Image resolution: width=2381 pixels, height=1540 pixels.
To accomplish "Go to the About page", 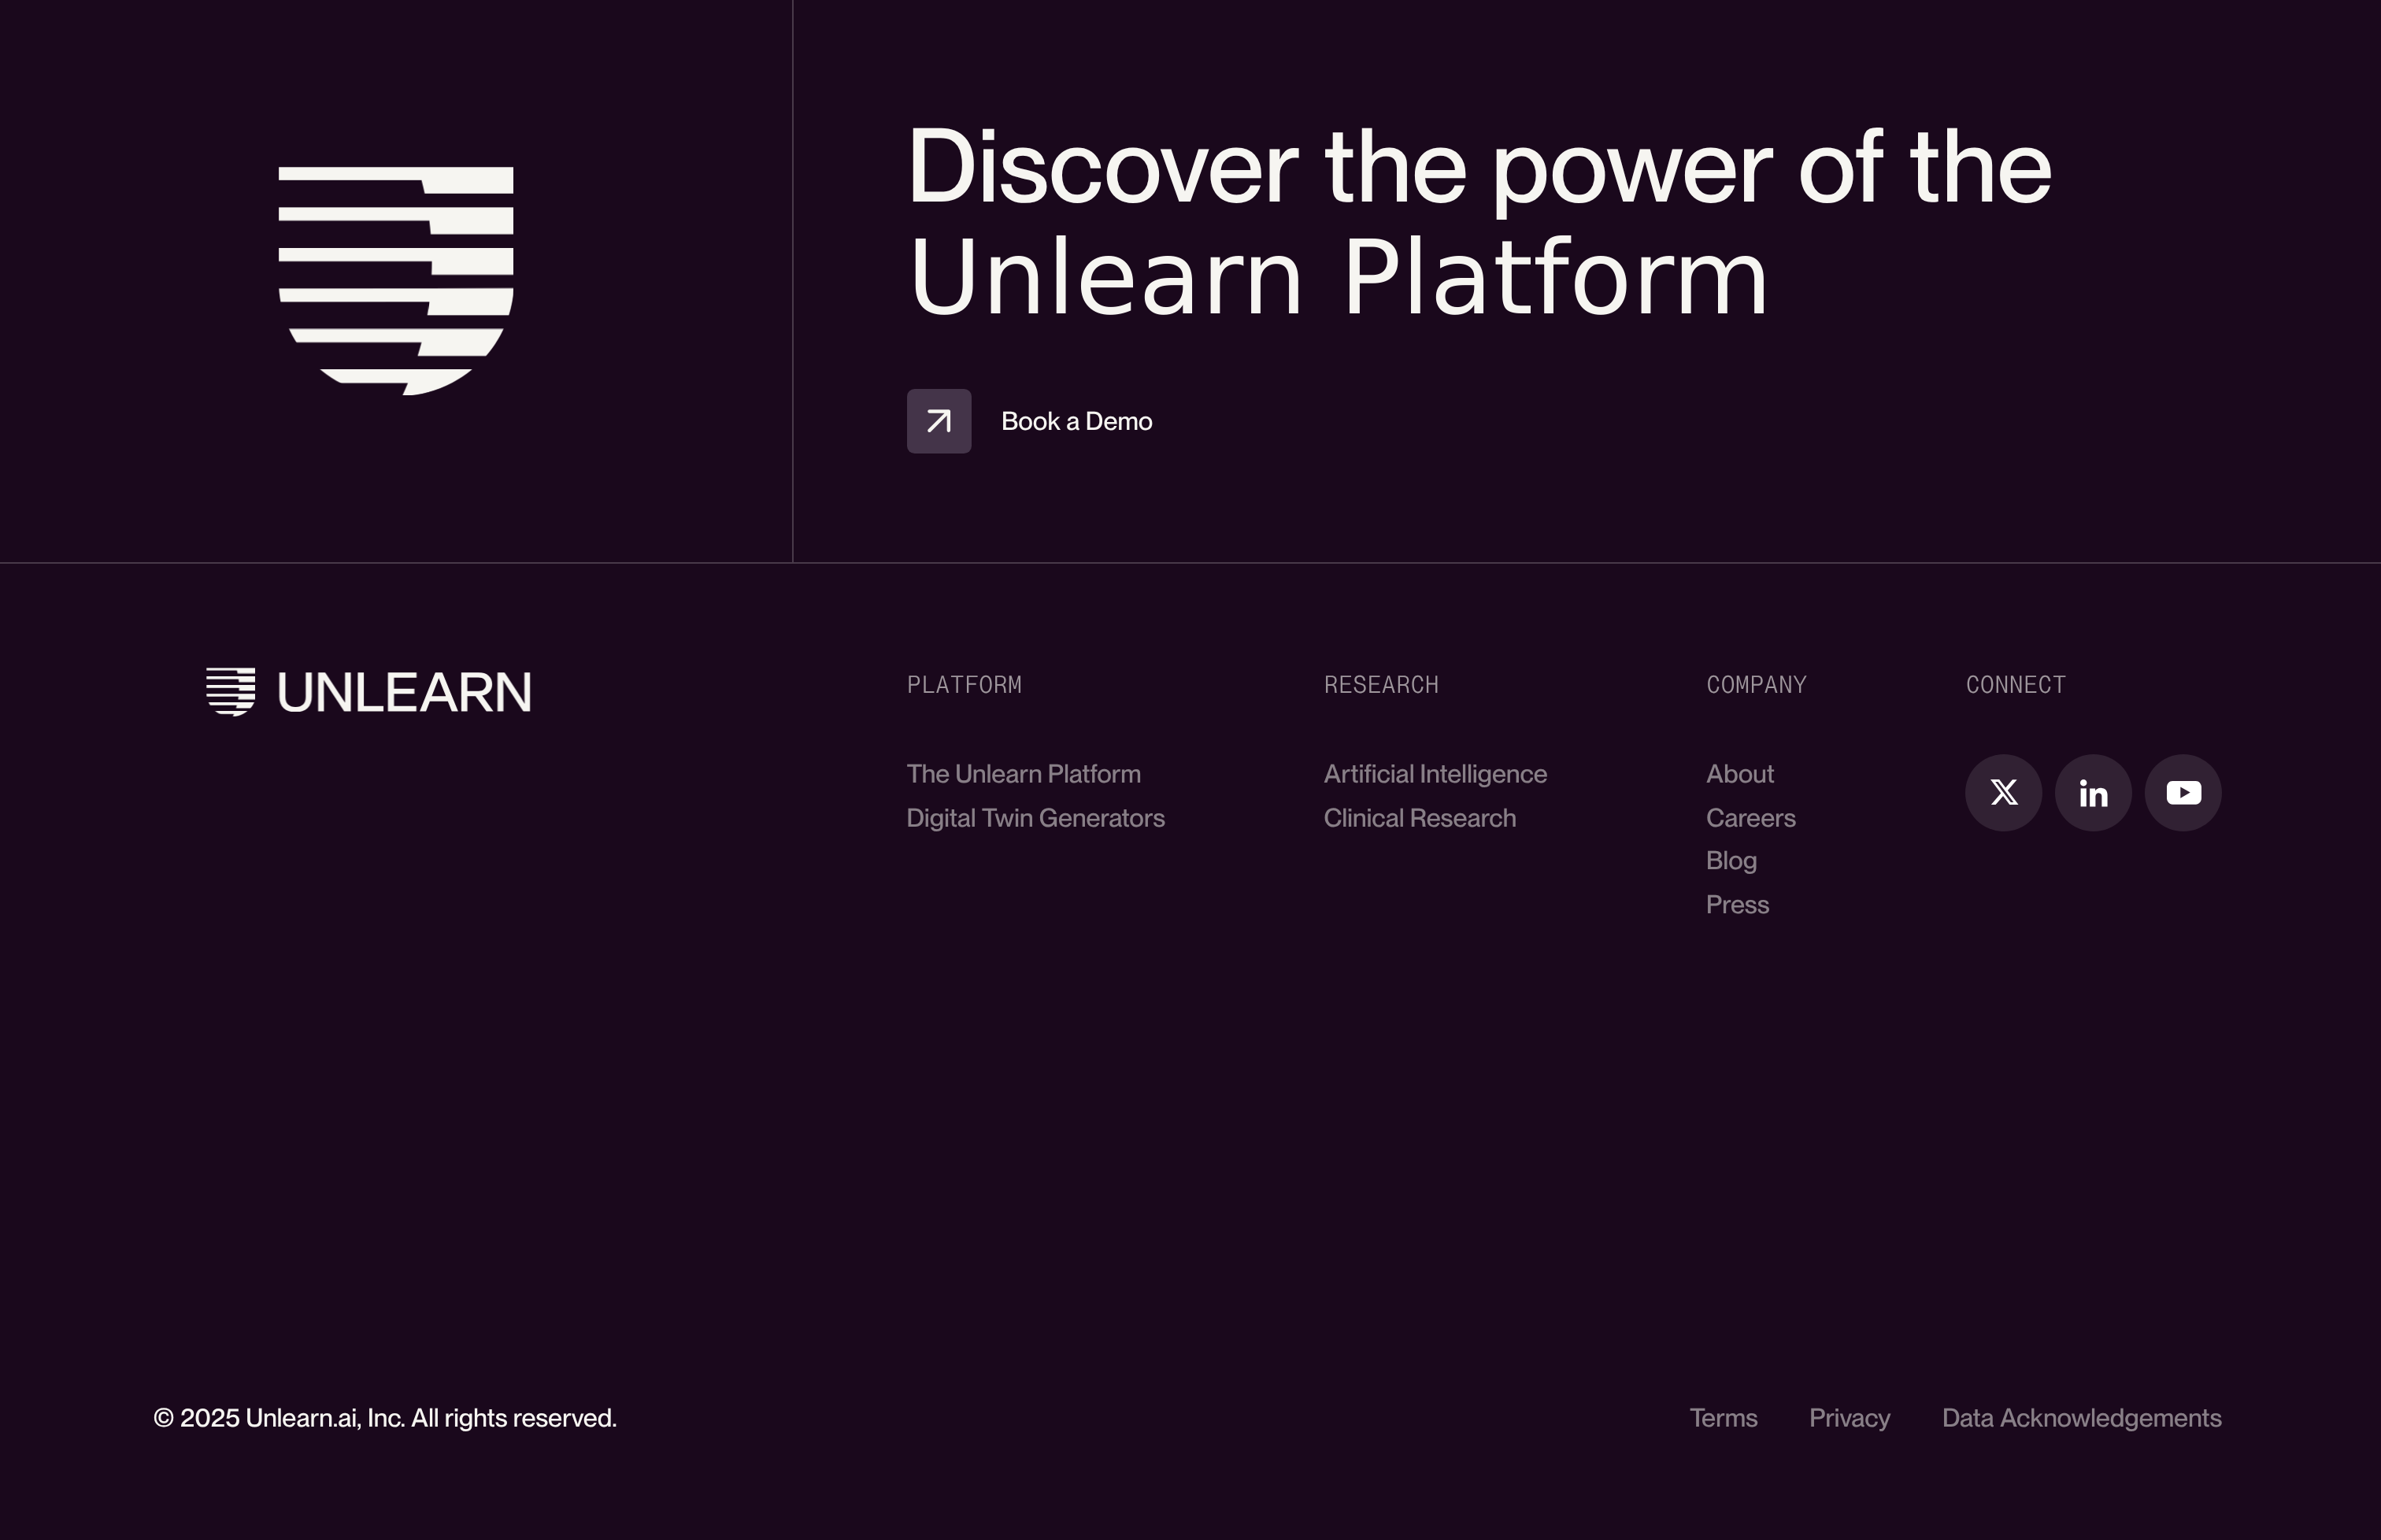I will pyautogui.click(x=1739, y=774).
